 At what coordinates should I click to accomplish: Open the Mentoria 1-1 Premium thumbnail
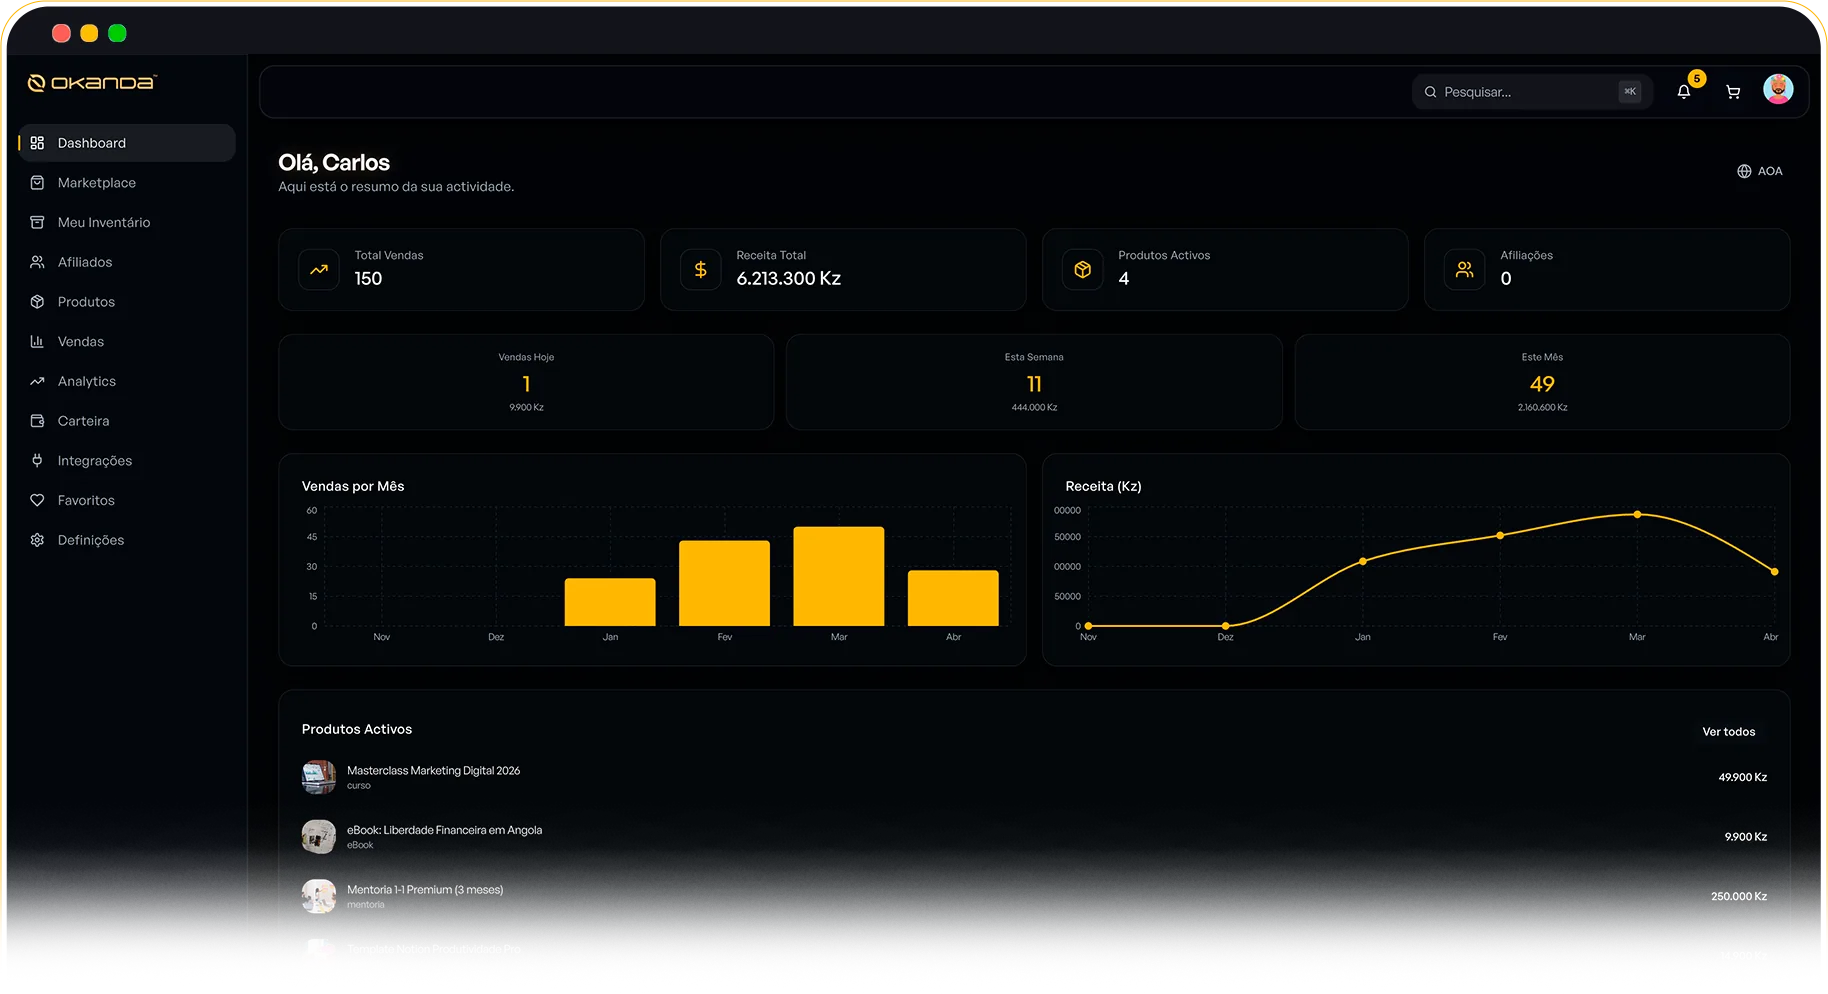pyautogui.click(x=319, y=896)
